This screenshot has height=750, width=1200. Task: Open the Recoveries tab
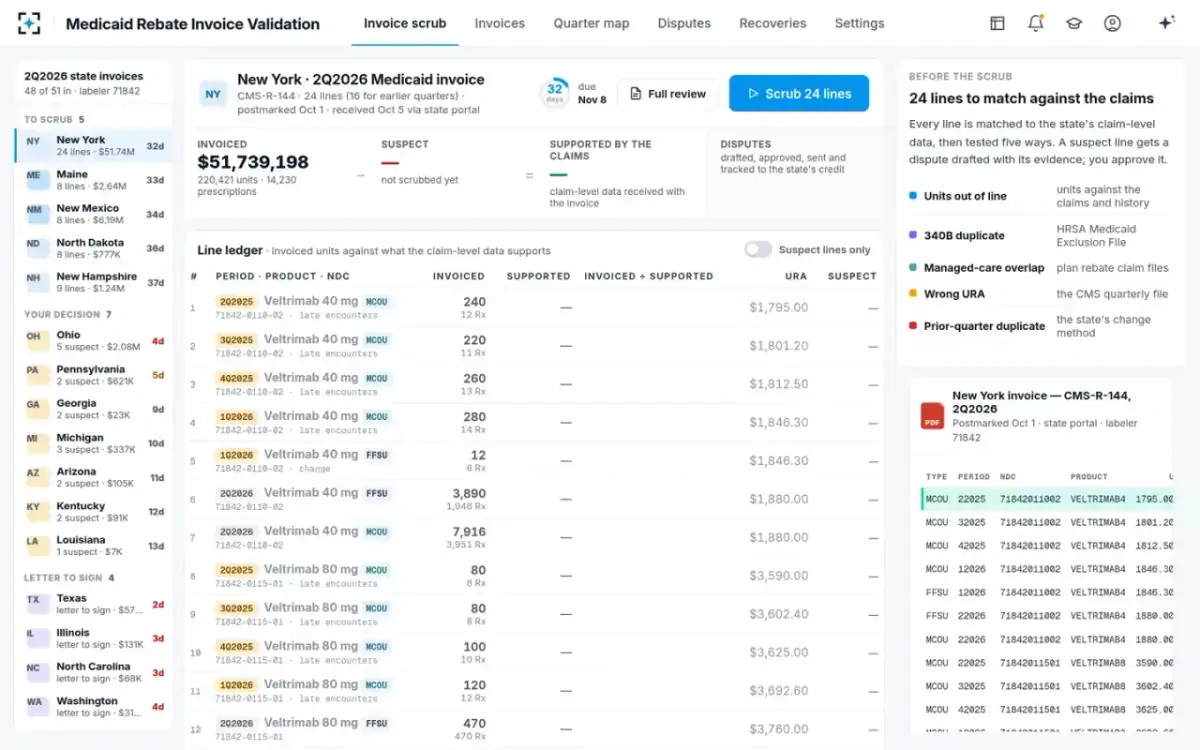tap(773, 23)
